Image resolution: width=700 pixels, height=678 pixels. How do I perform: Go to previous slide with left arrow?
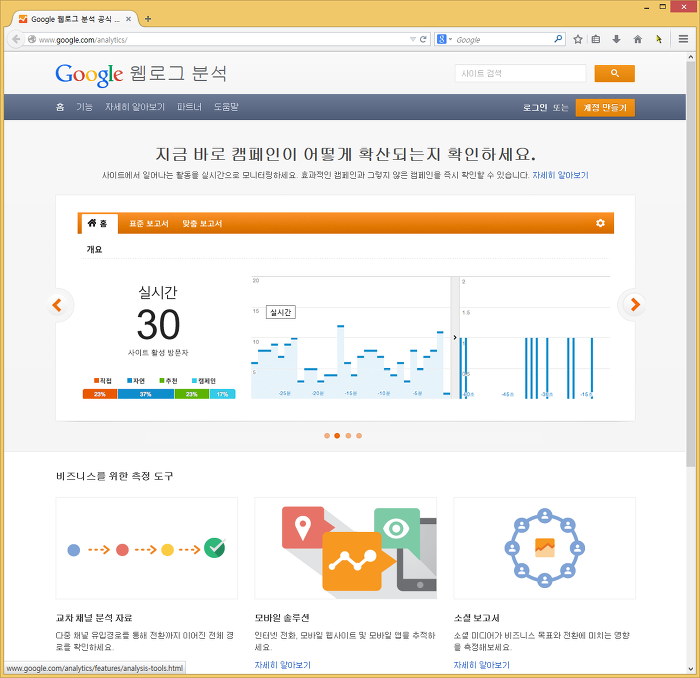[x=58, y=305]
